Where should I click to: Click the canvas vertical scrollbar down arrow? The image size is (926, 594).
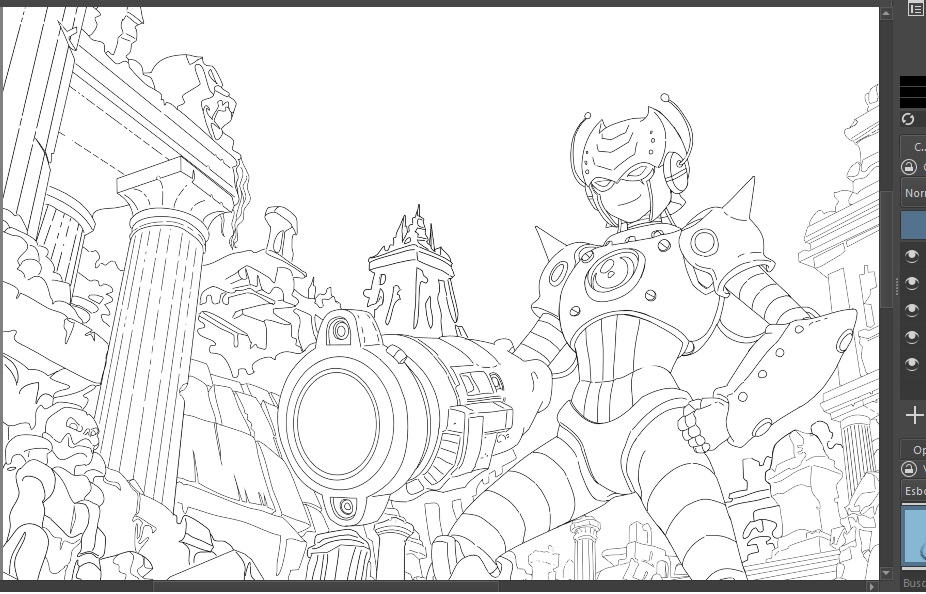(x=886, y=573)
